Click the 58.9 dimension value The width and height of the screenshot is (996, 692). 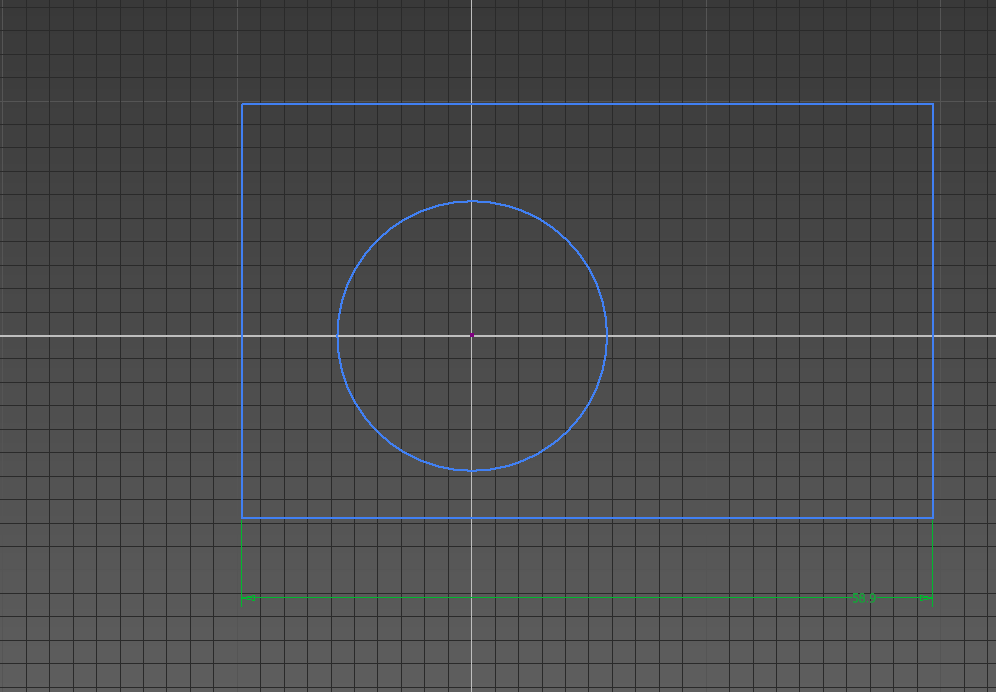pos(863,598)
